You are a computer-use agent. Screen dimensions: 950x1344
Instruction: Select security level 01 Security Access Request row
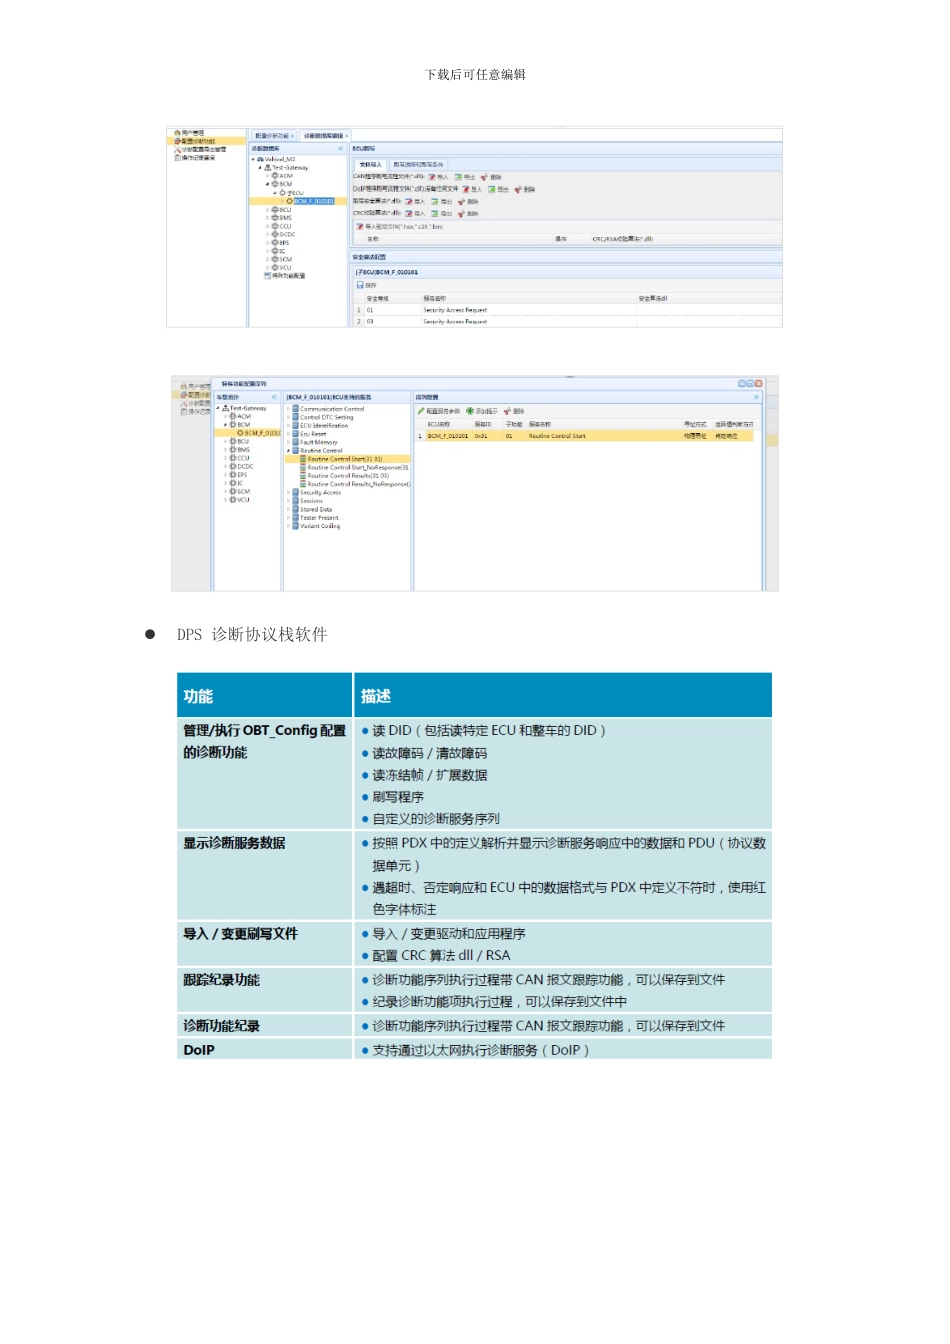point(566,310)
